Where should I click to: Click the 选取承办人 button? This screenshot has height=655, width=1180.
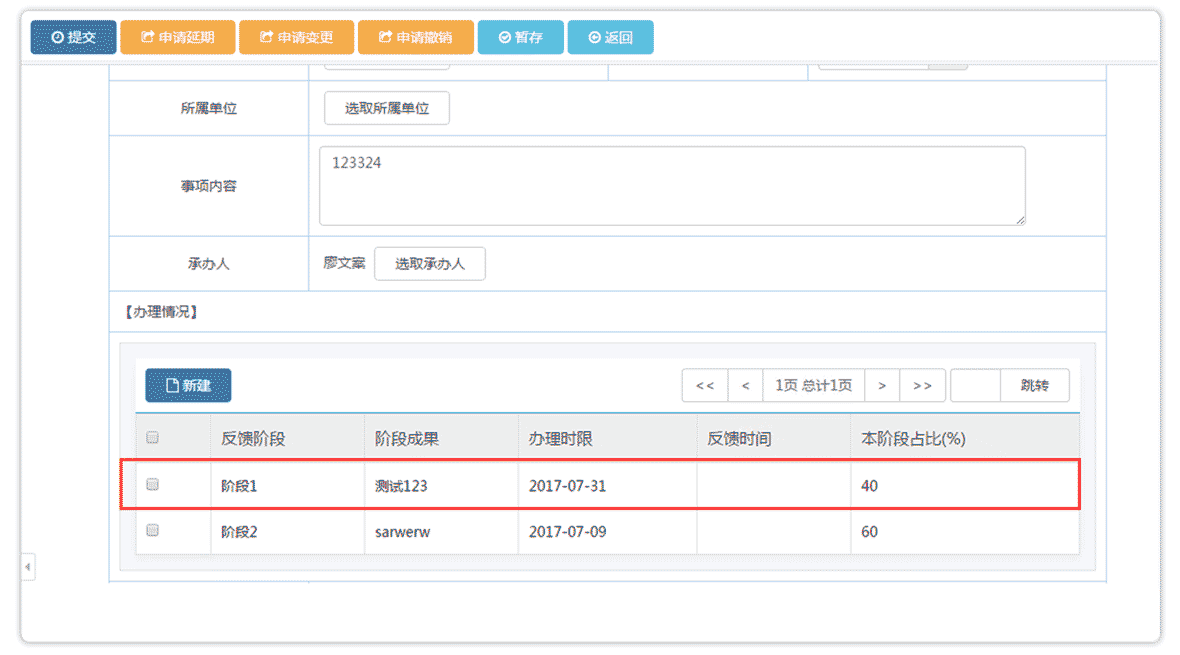[x=430, y=263]
